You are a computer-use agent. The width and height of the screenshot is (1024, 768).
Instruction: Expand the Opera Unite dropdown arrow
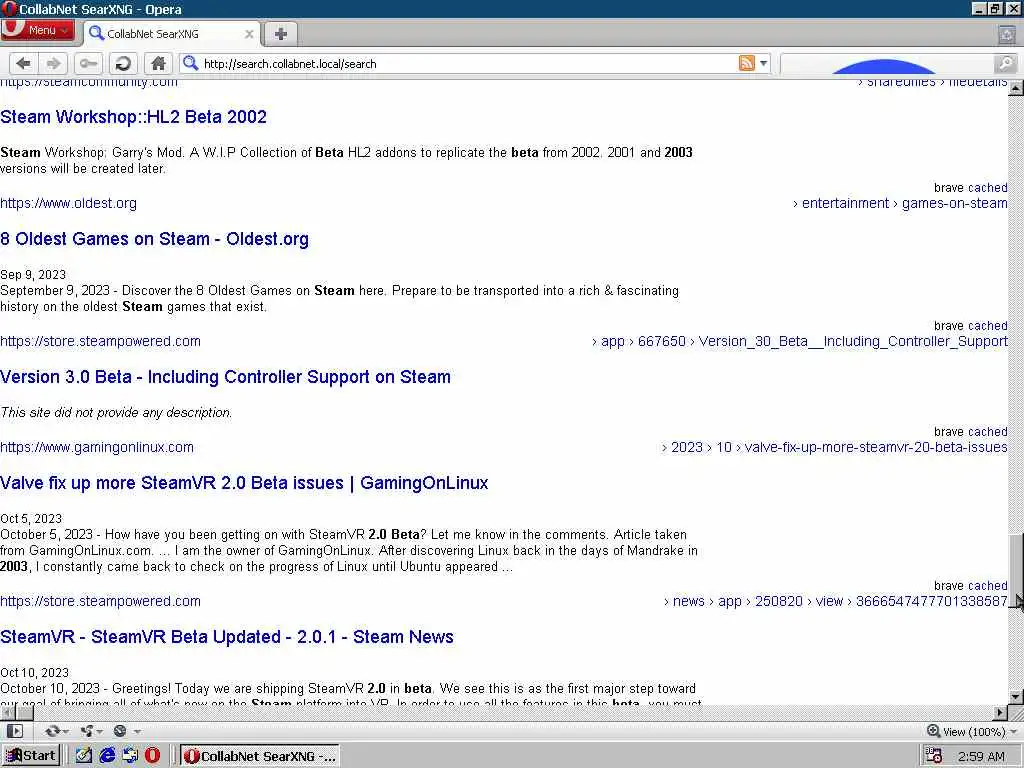99,731
